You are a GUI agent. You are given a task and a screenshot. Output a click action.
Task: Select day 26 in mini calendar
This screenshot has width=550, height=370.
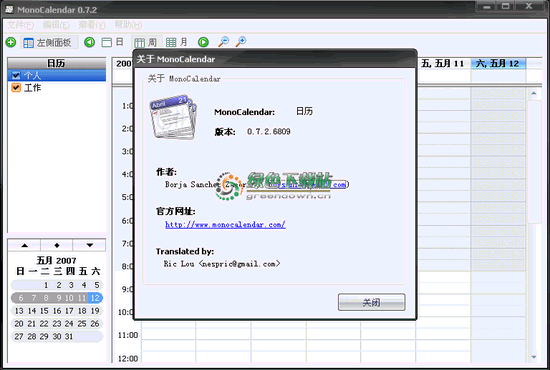click(95, 324)
